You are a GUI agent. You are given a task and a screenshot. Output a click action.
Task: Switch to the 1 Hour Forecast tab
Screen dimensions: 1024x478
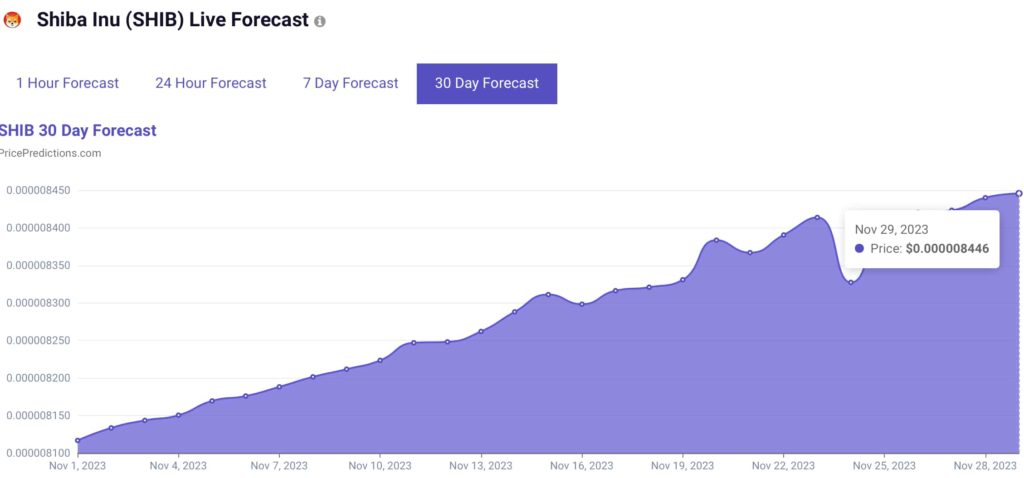coord(67,83)
